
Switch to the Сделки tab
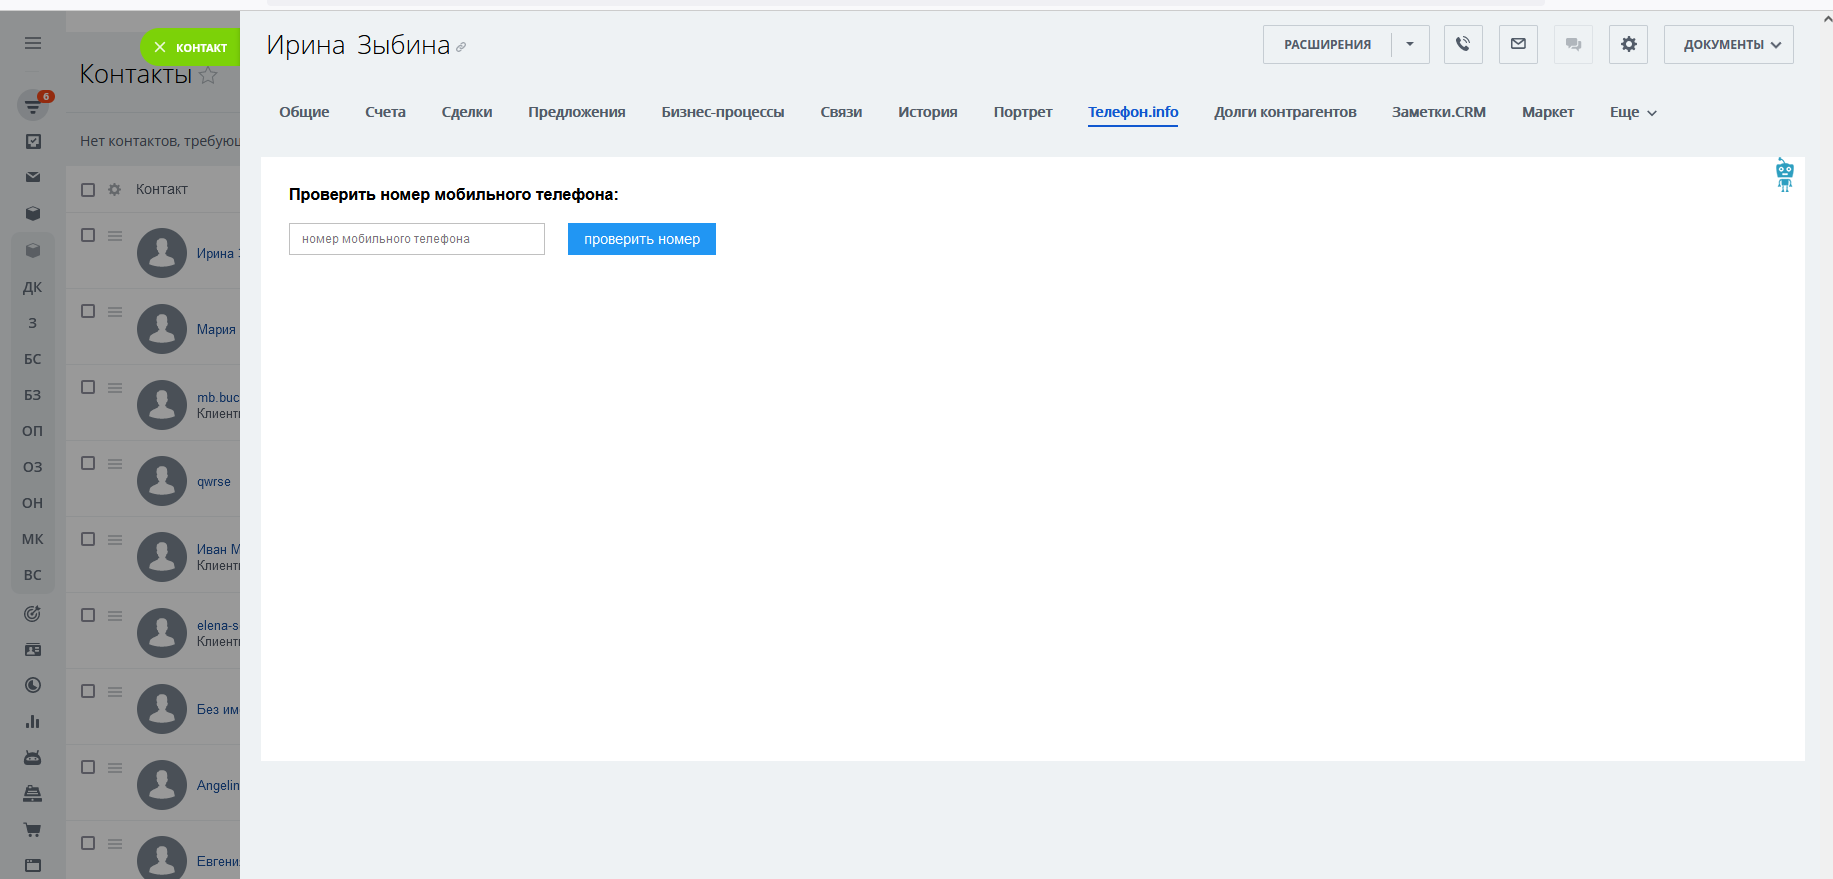(x=467, y=112)
